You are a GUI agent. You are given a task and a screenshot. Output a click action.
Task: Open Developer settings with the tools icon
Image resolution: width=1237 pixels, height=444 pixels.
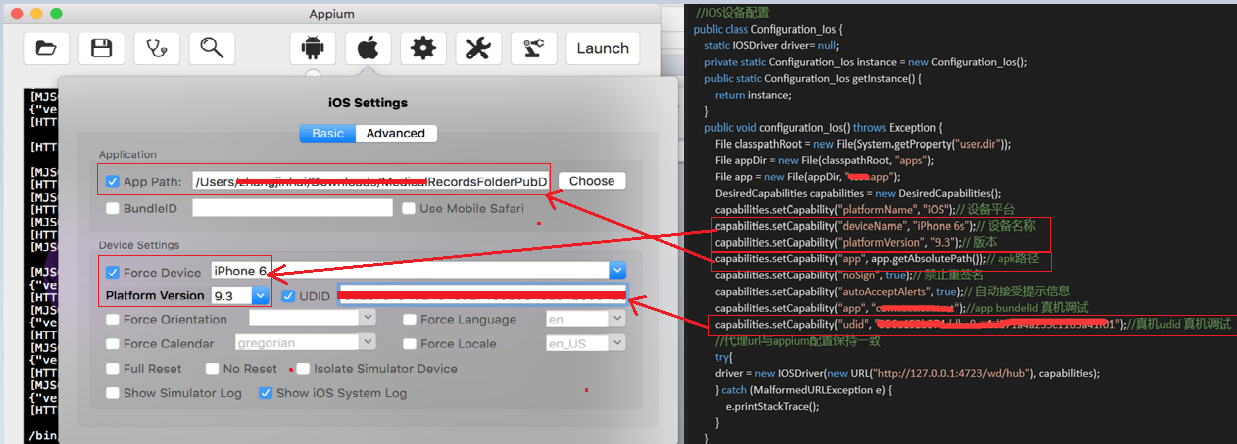[x=479, y=47]
